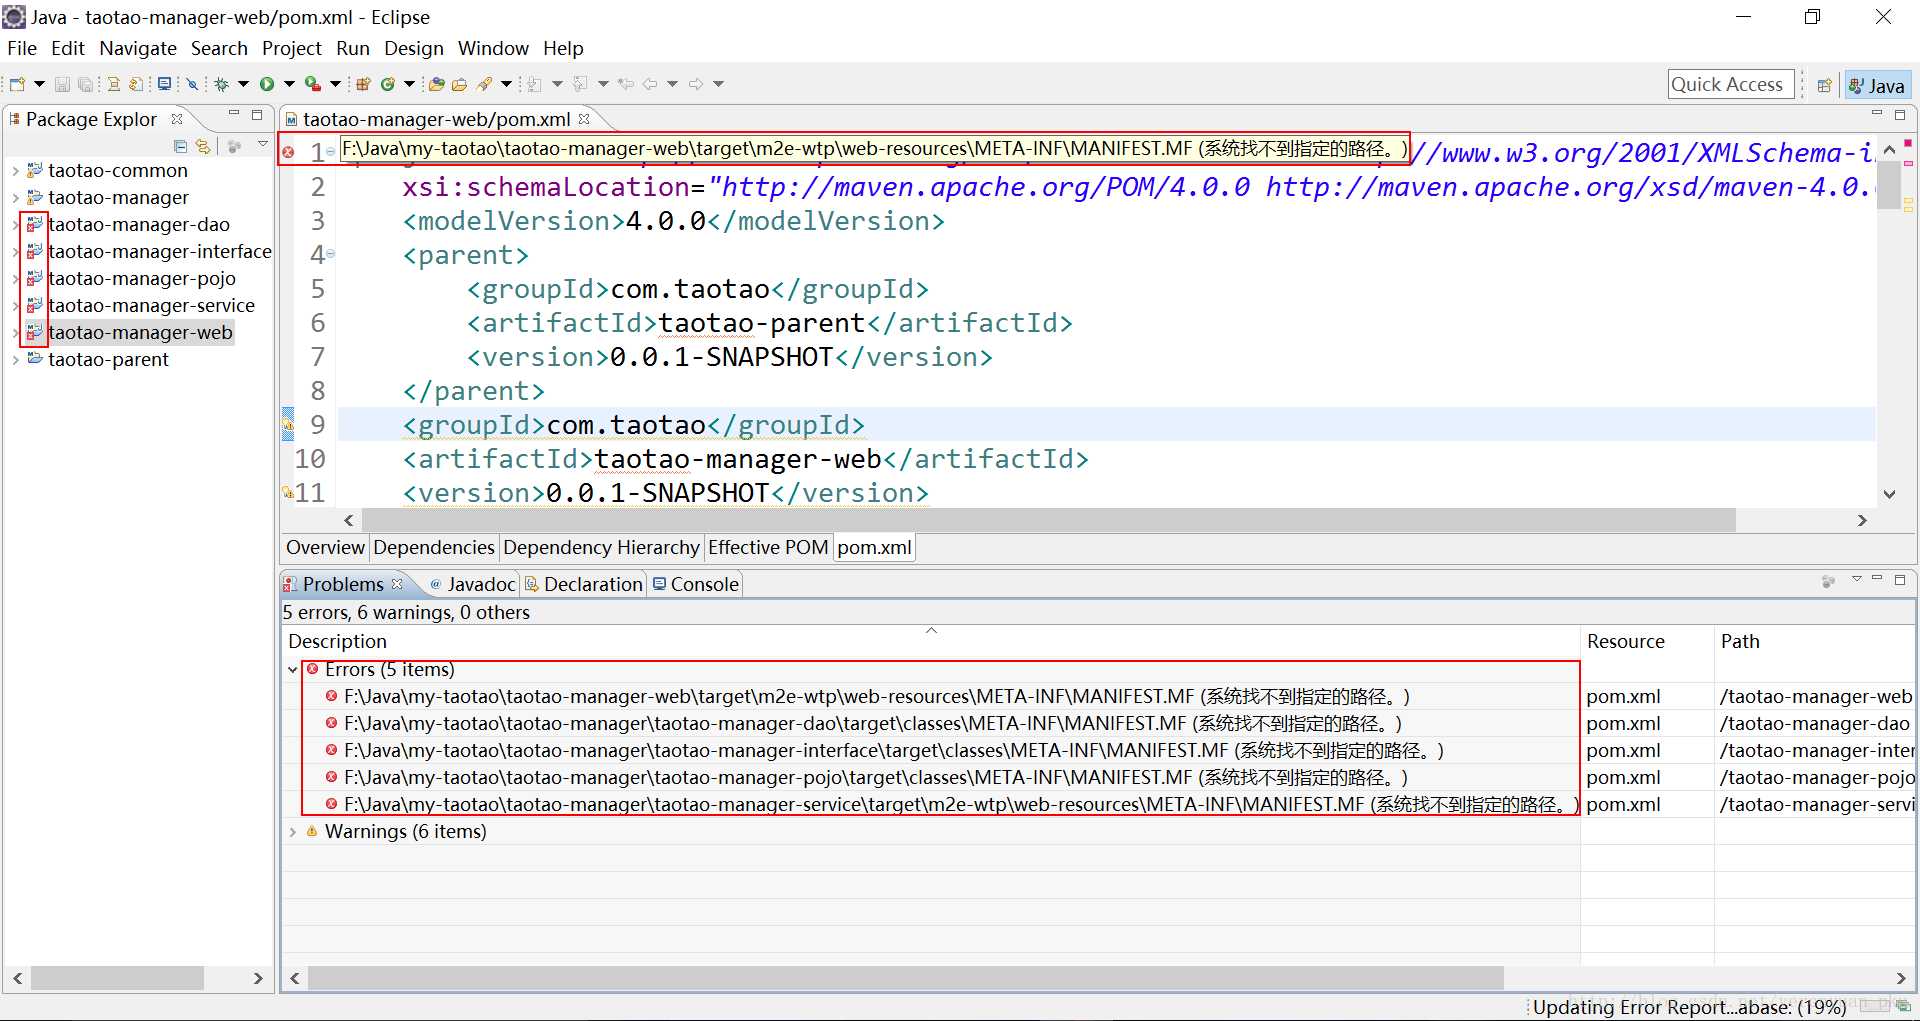The image size is (1920, 1021).
Task: Click Problems view horizontal scrollbar
Action: click(x=906, y=978)
